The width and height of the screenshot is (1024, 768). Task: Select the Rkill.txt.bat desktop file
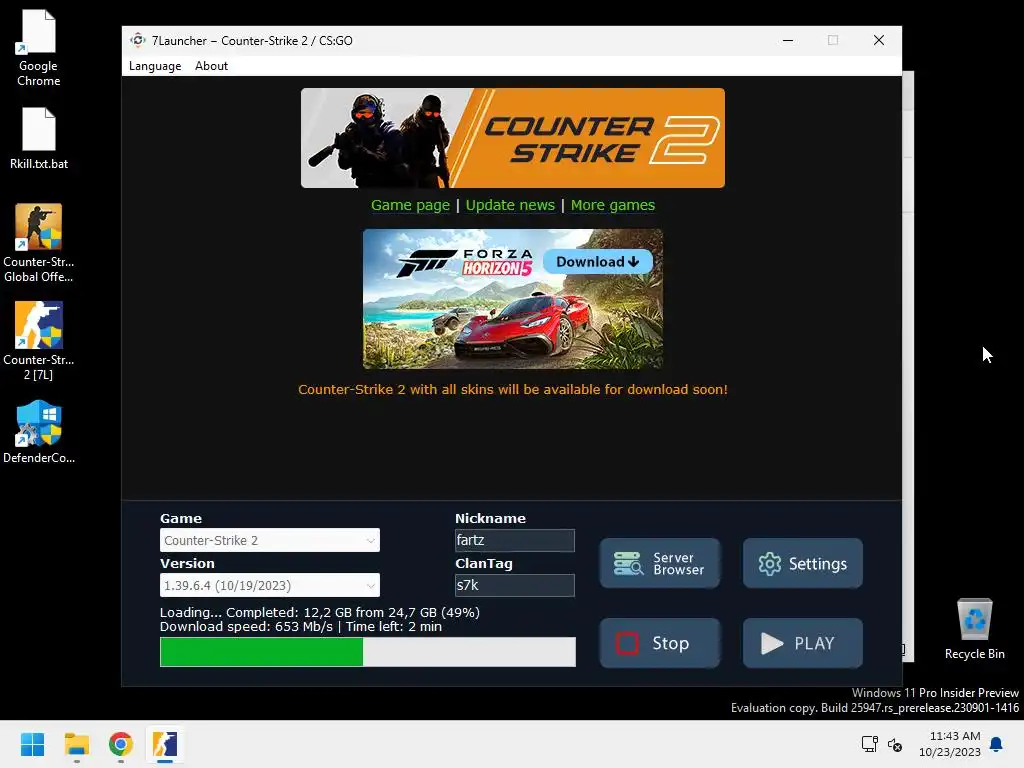pos(39,138)
